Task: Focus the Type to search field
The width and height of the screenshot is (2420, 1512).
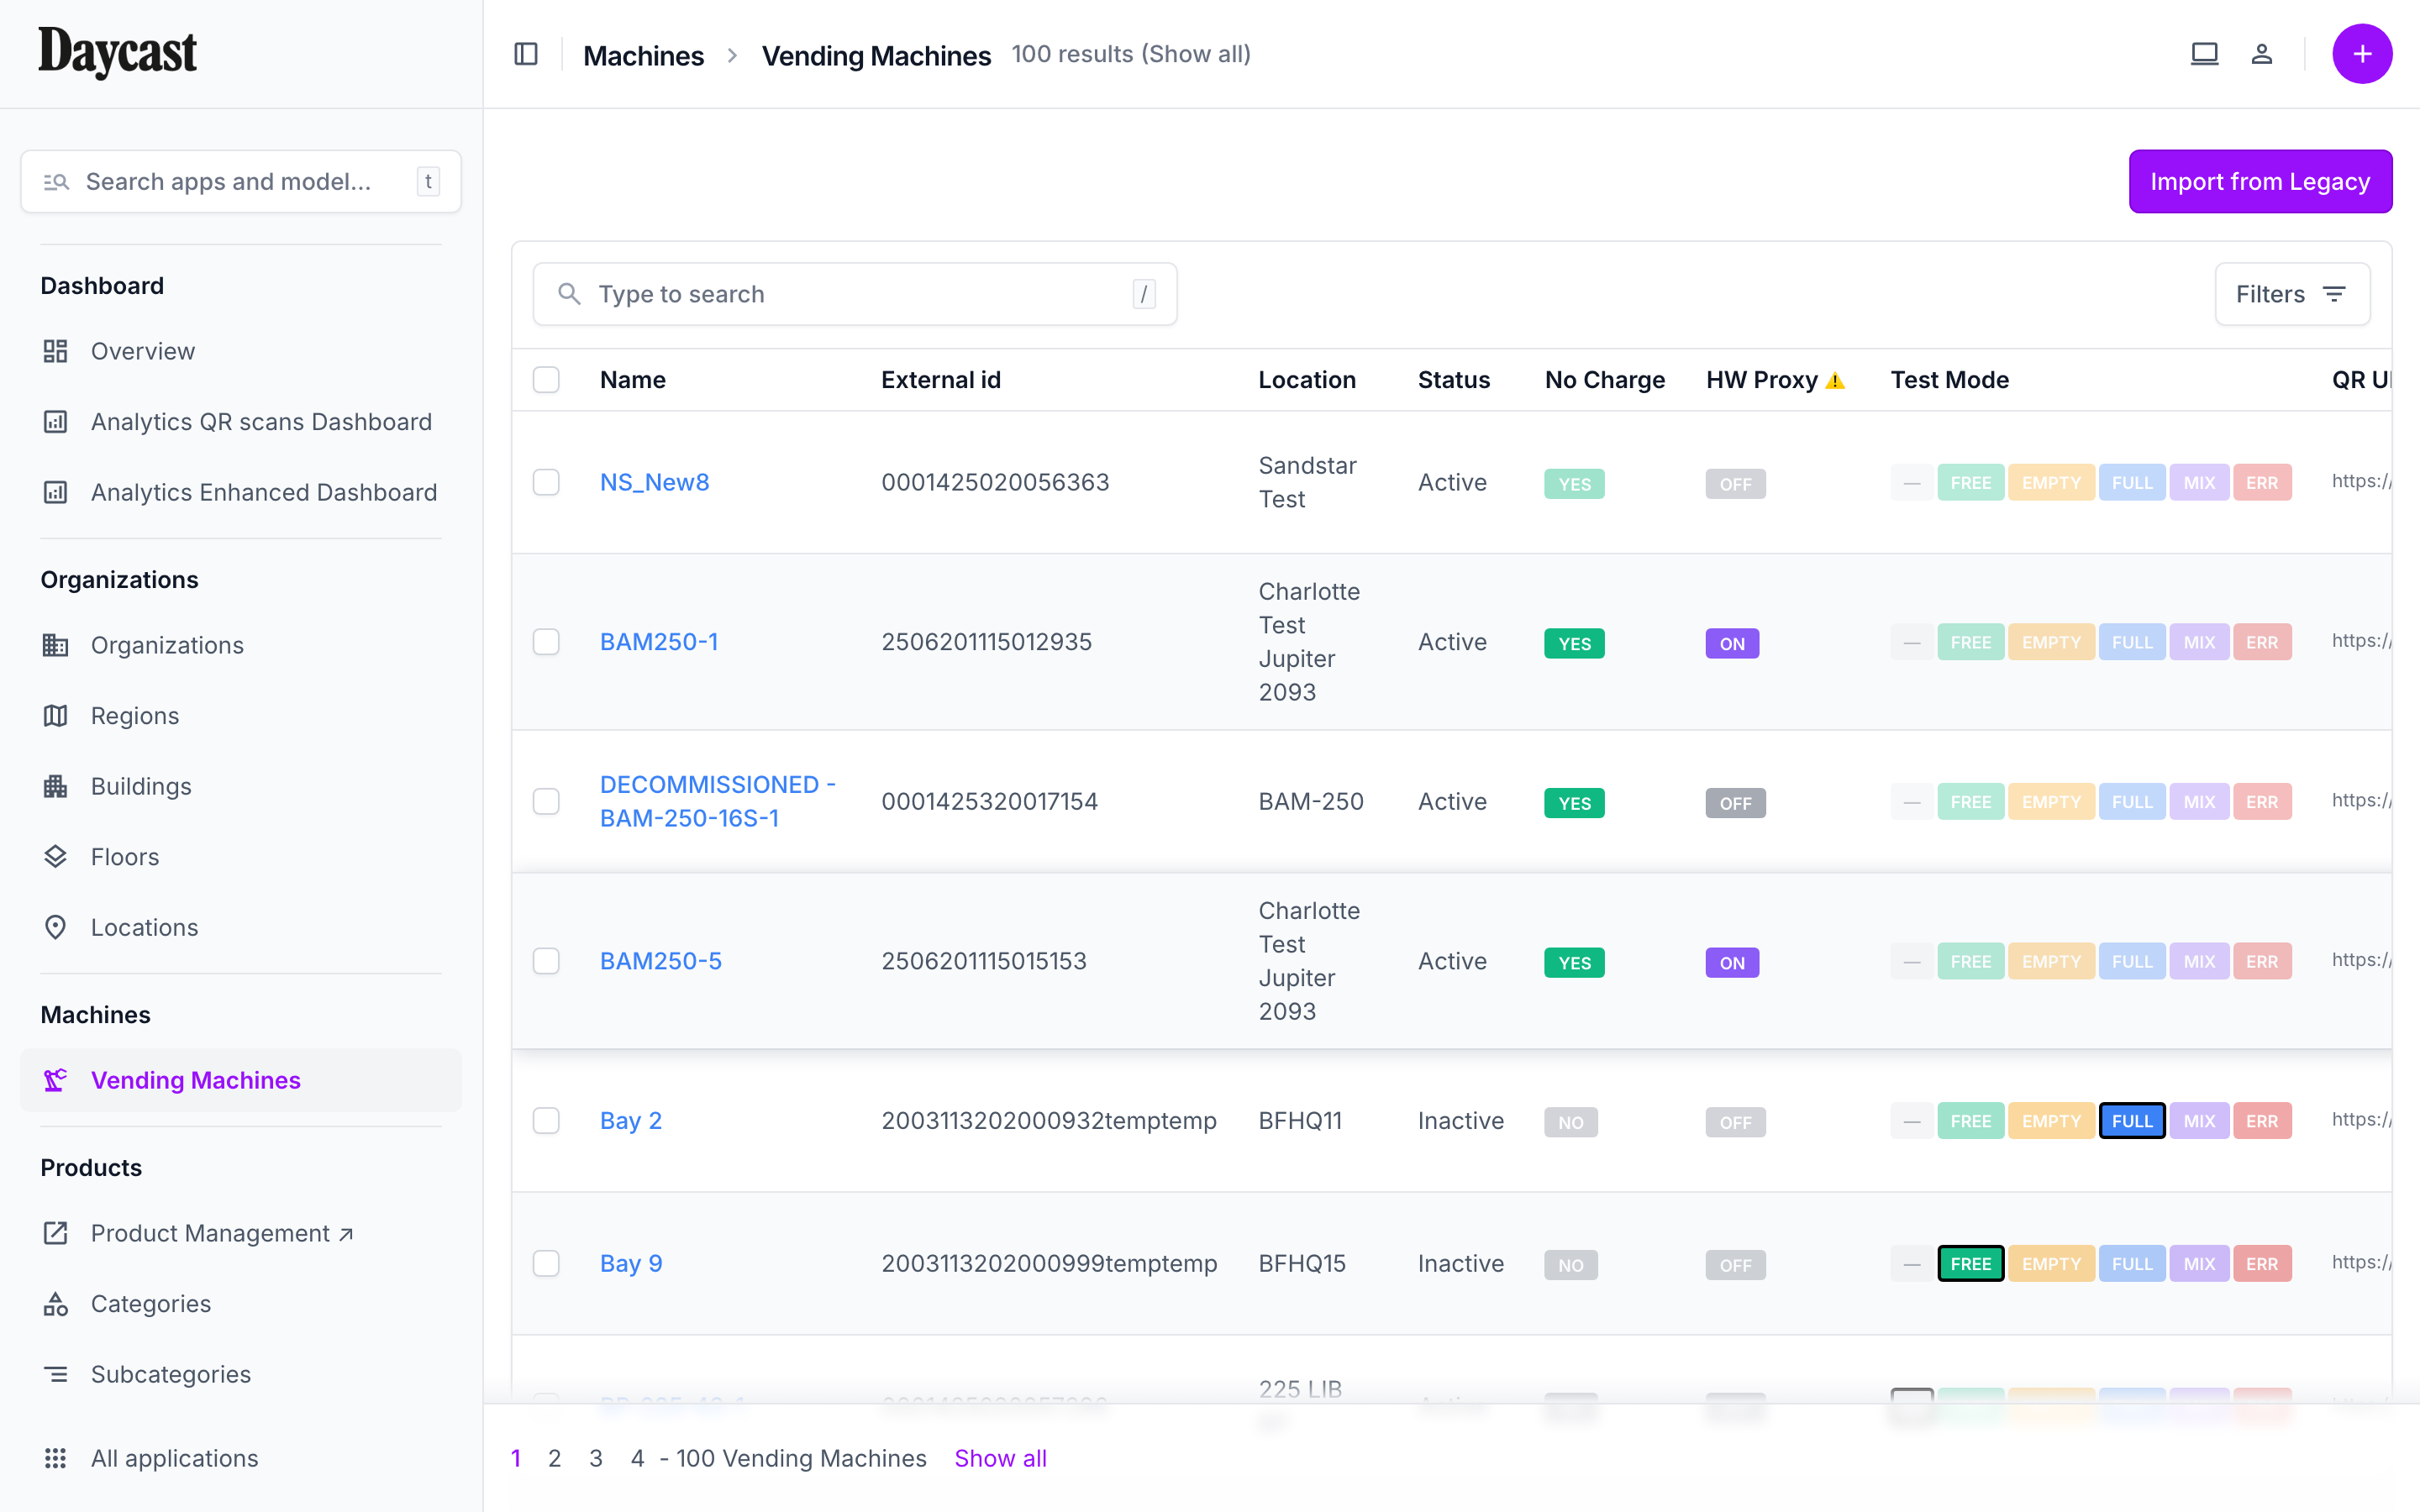Action: coord(855,294)
